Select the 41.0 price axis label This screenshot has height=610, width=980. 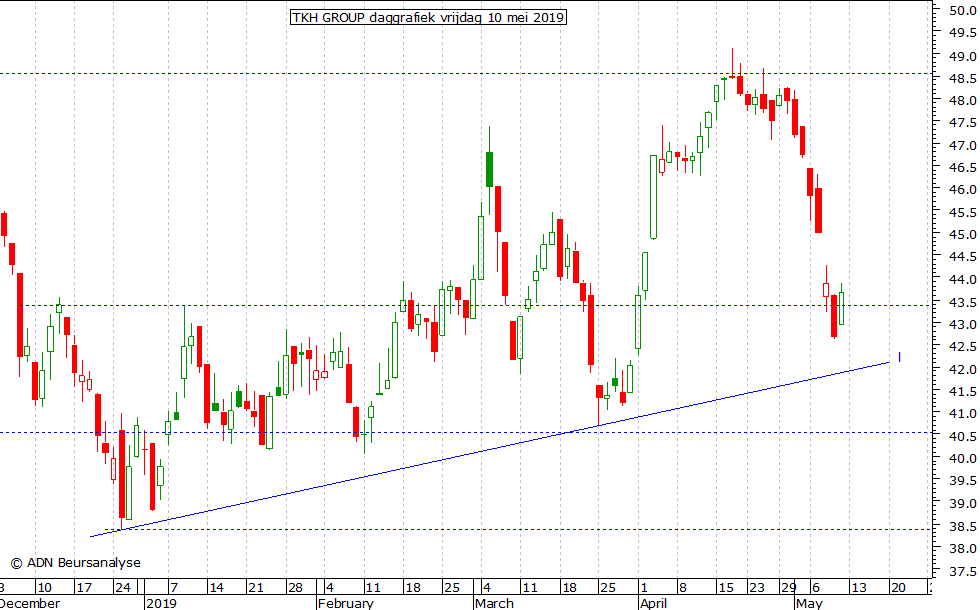tap(962, 414)
